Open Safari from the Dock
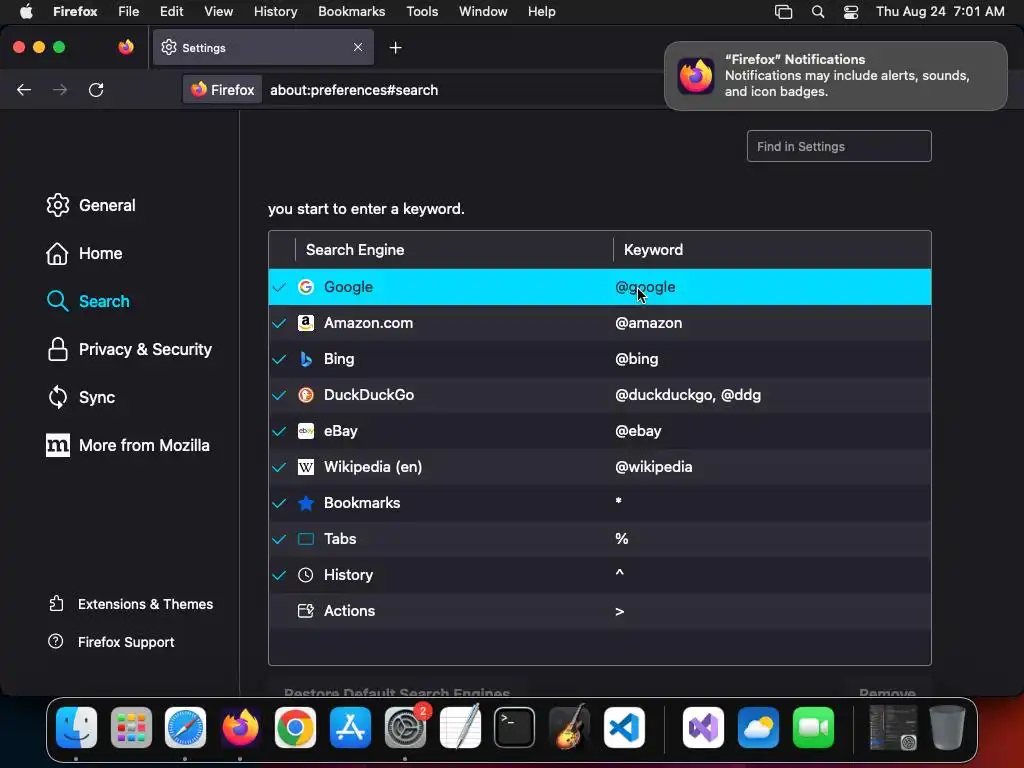 pyautogui.click(x=185, y=728)
